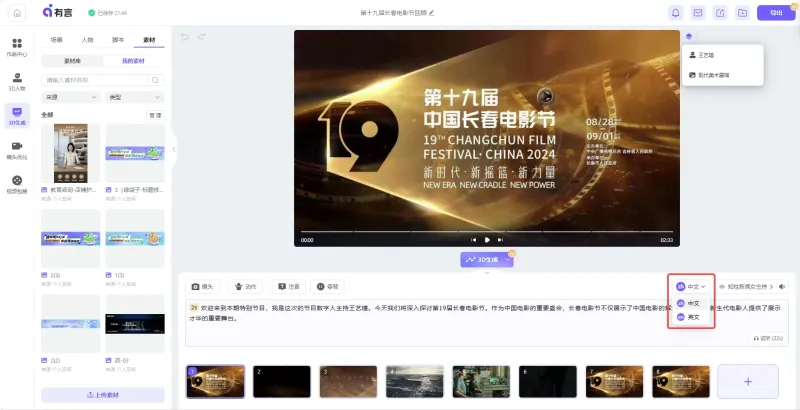
Task: Click the speaker icon beside voice selector
Action: click(782, 287)
